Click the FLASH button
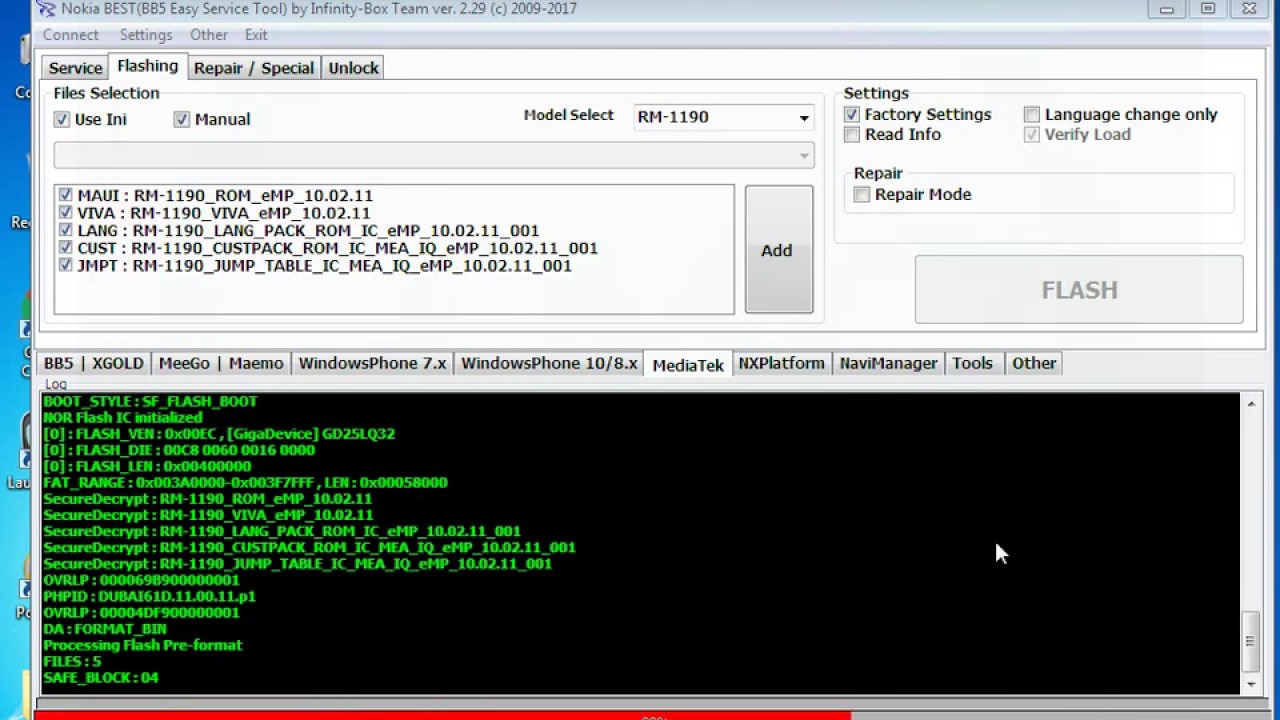Viewport: 1280px width, 720px height. [1079, 290]
